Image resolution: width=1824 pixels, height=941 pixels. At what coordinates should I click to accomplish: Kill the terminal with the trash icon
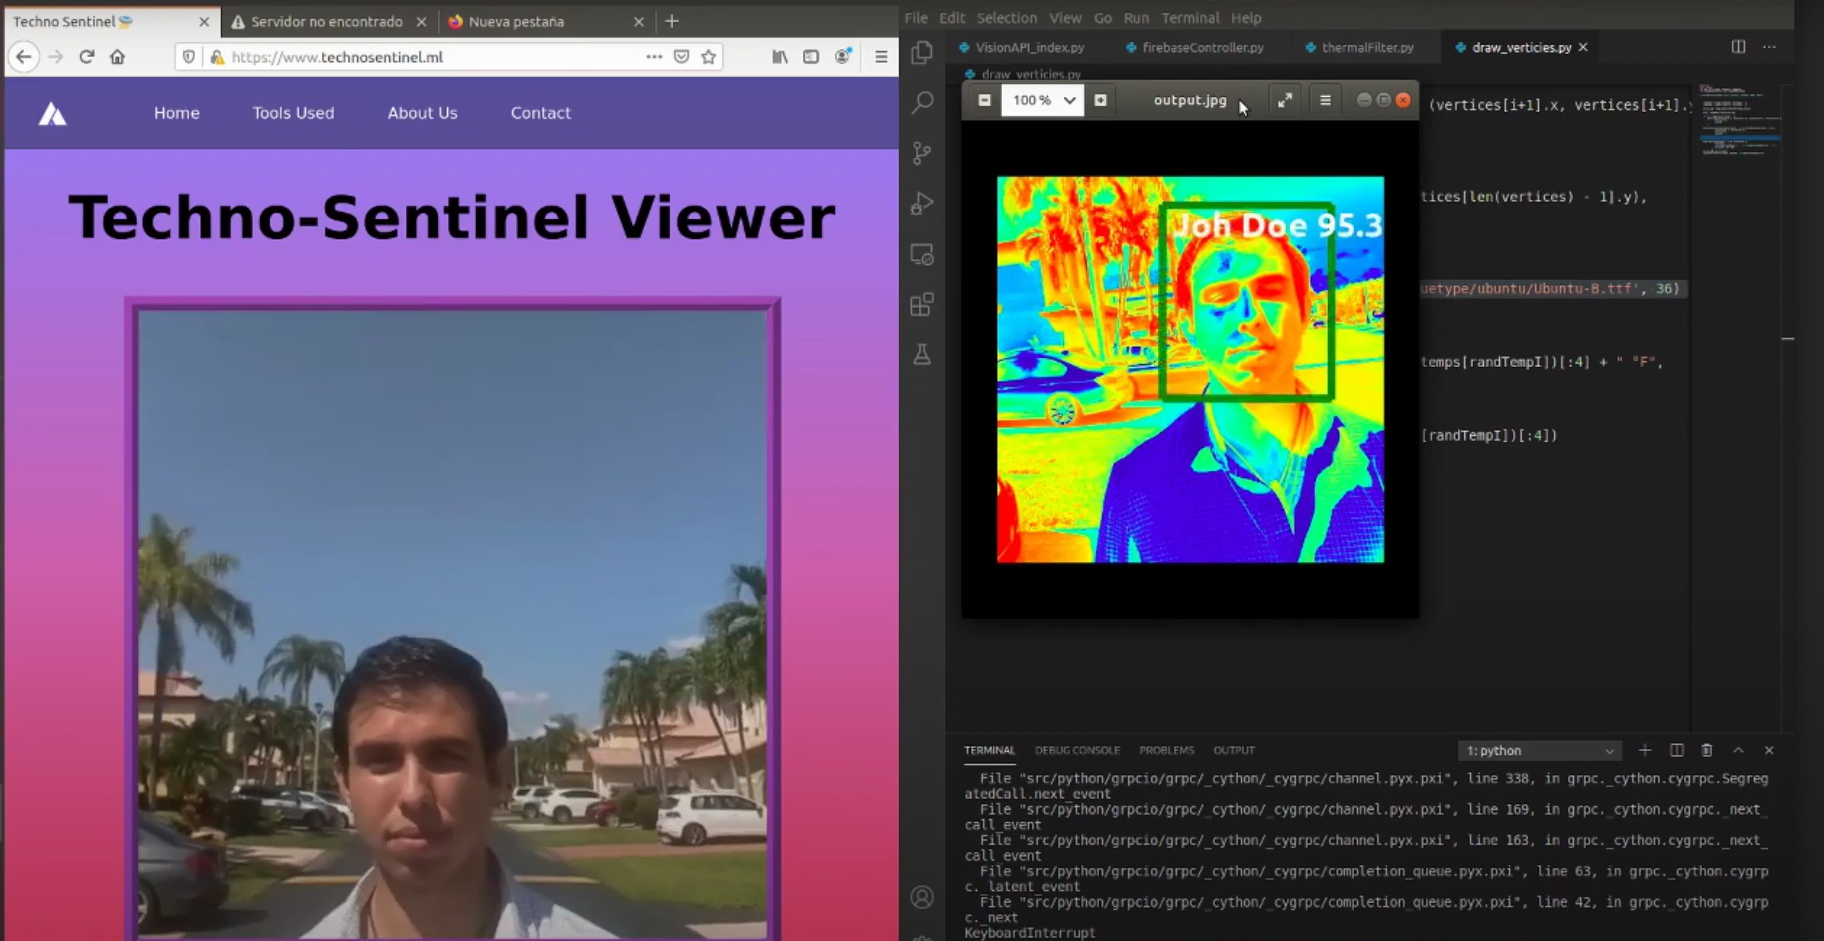click(x=1707, y=750)
